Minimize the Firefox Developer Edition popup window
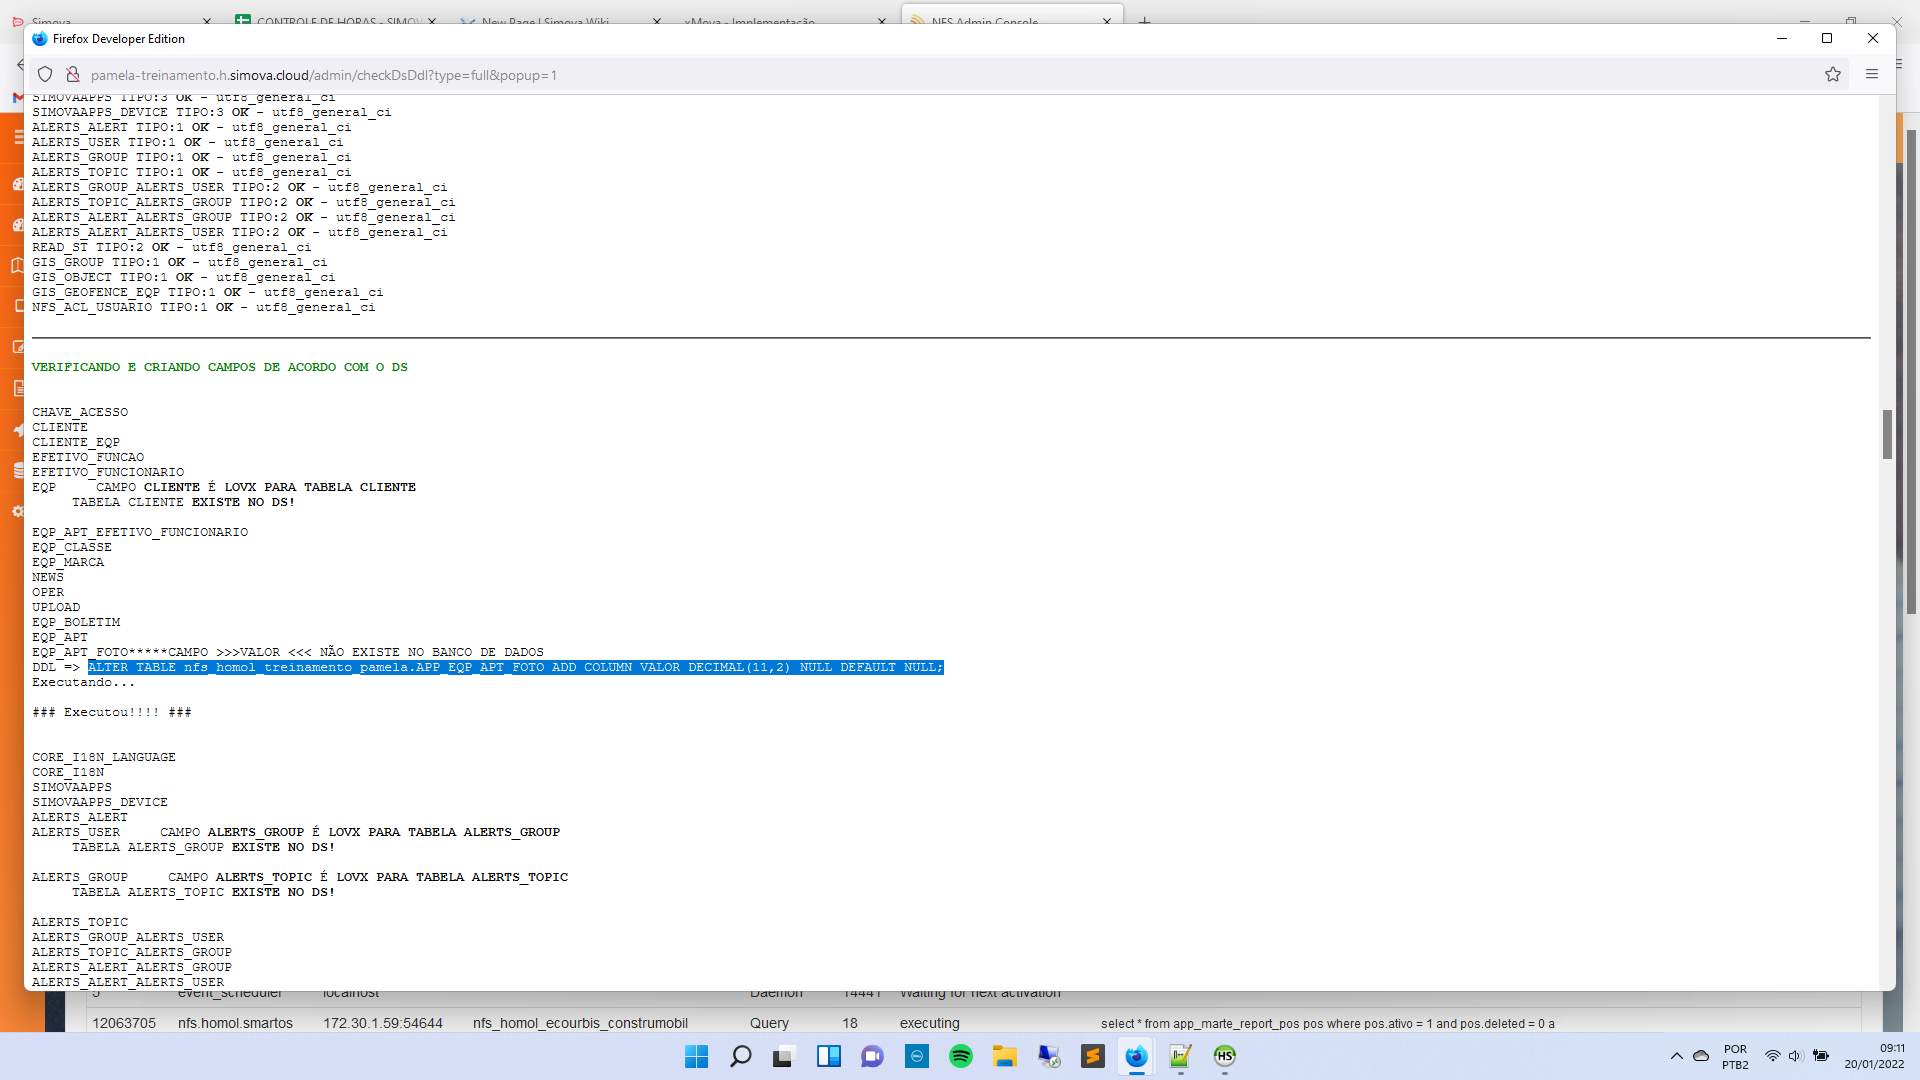This screenshot has height=1080, width=1920. (x=1781, y=38)
